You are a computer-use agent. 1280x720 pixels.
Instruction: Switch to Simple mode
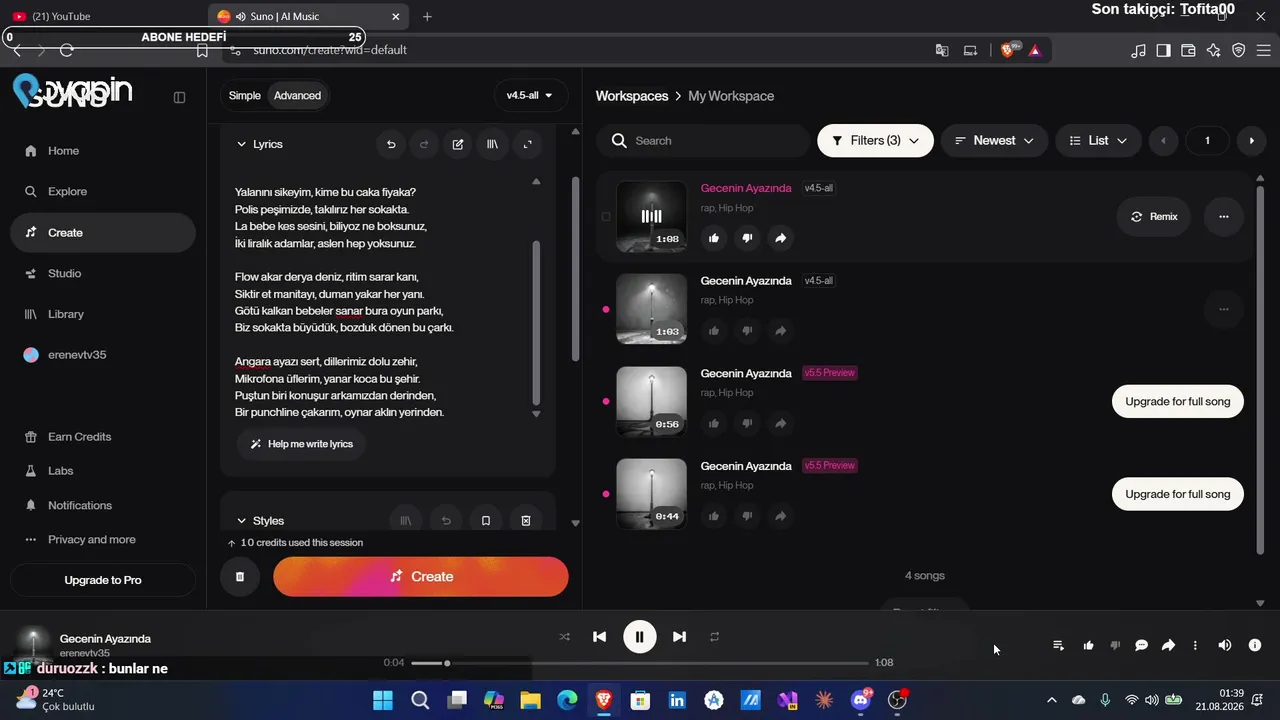coord(244,96)
